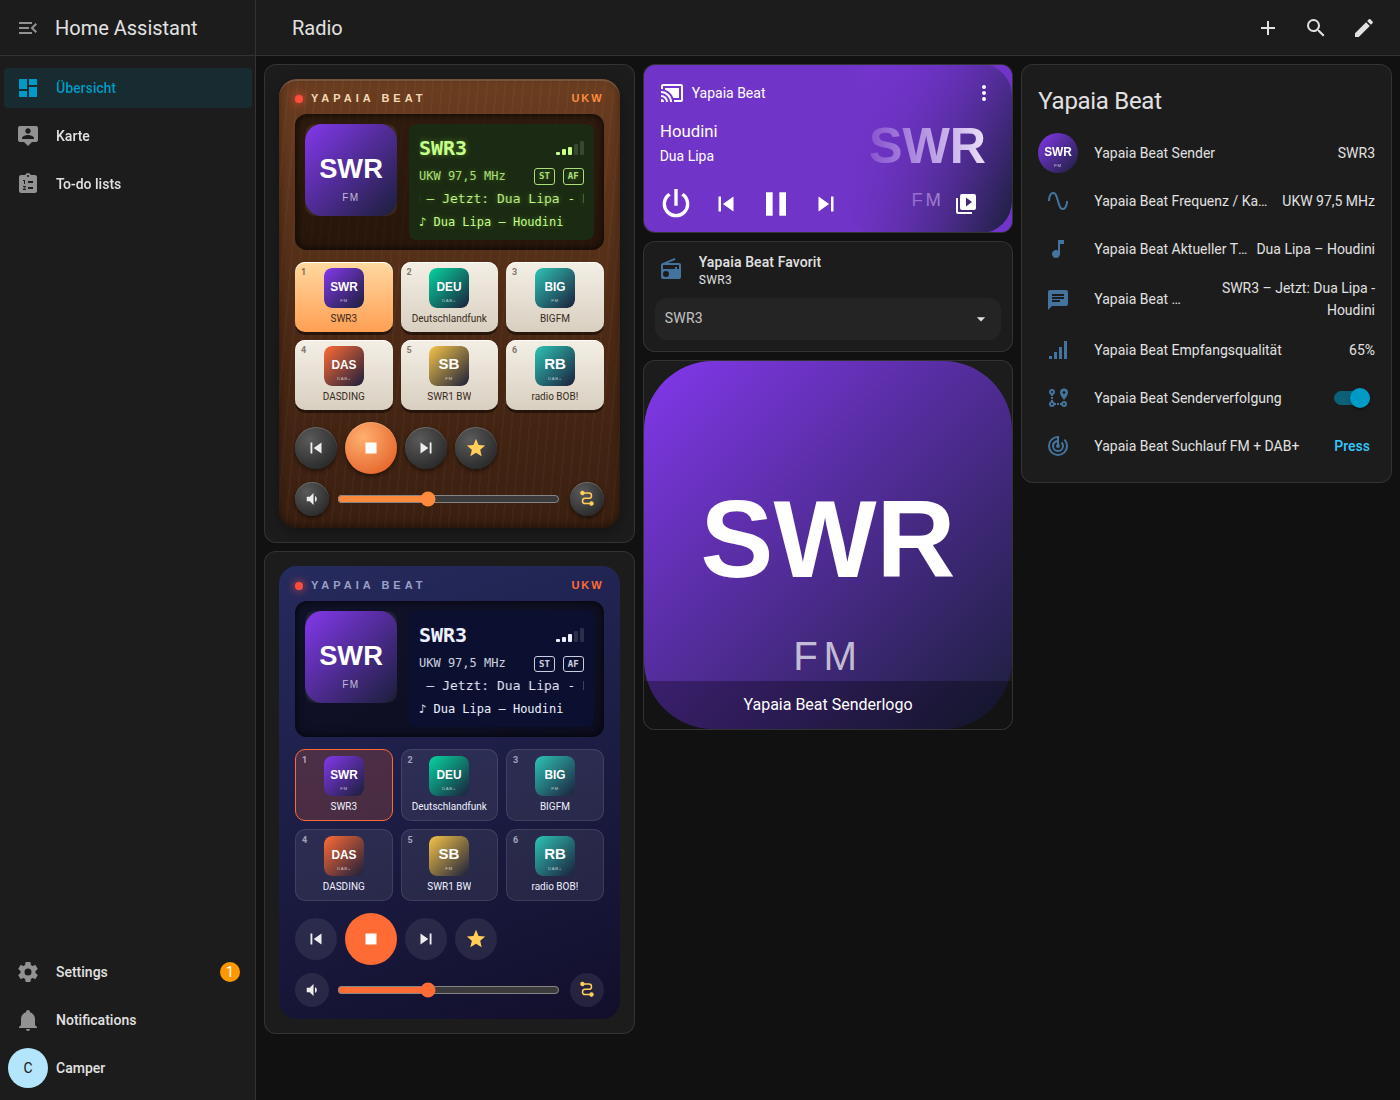The image size is (1400, 1100).
Task: Go to Karte in the sidebar
Action: (x=128, y=136)
